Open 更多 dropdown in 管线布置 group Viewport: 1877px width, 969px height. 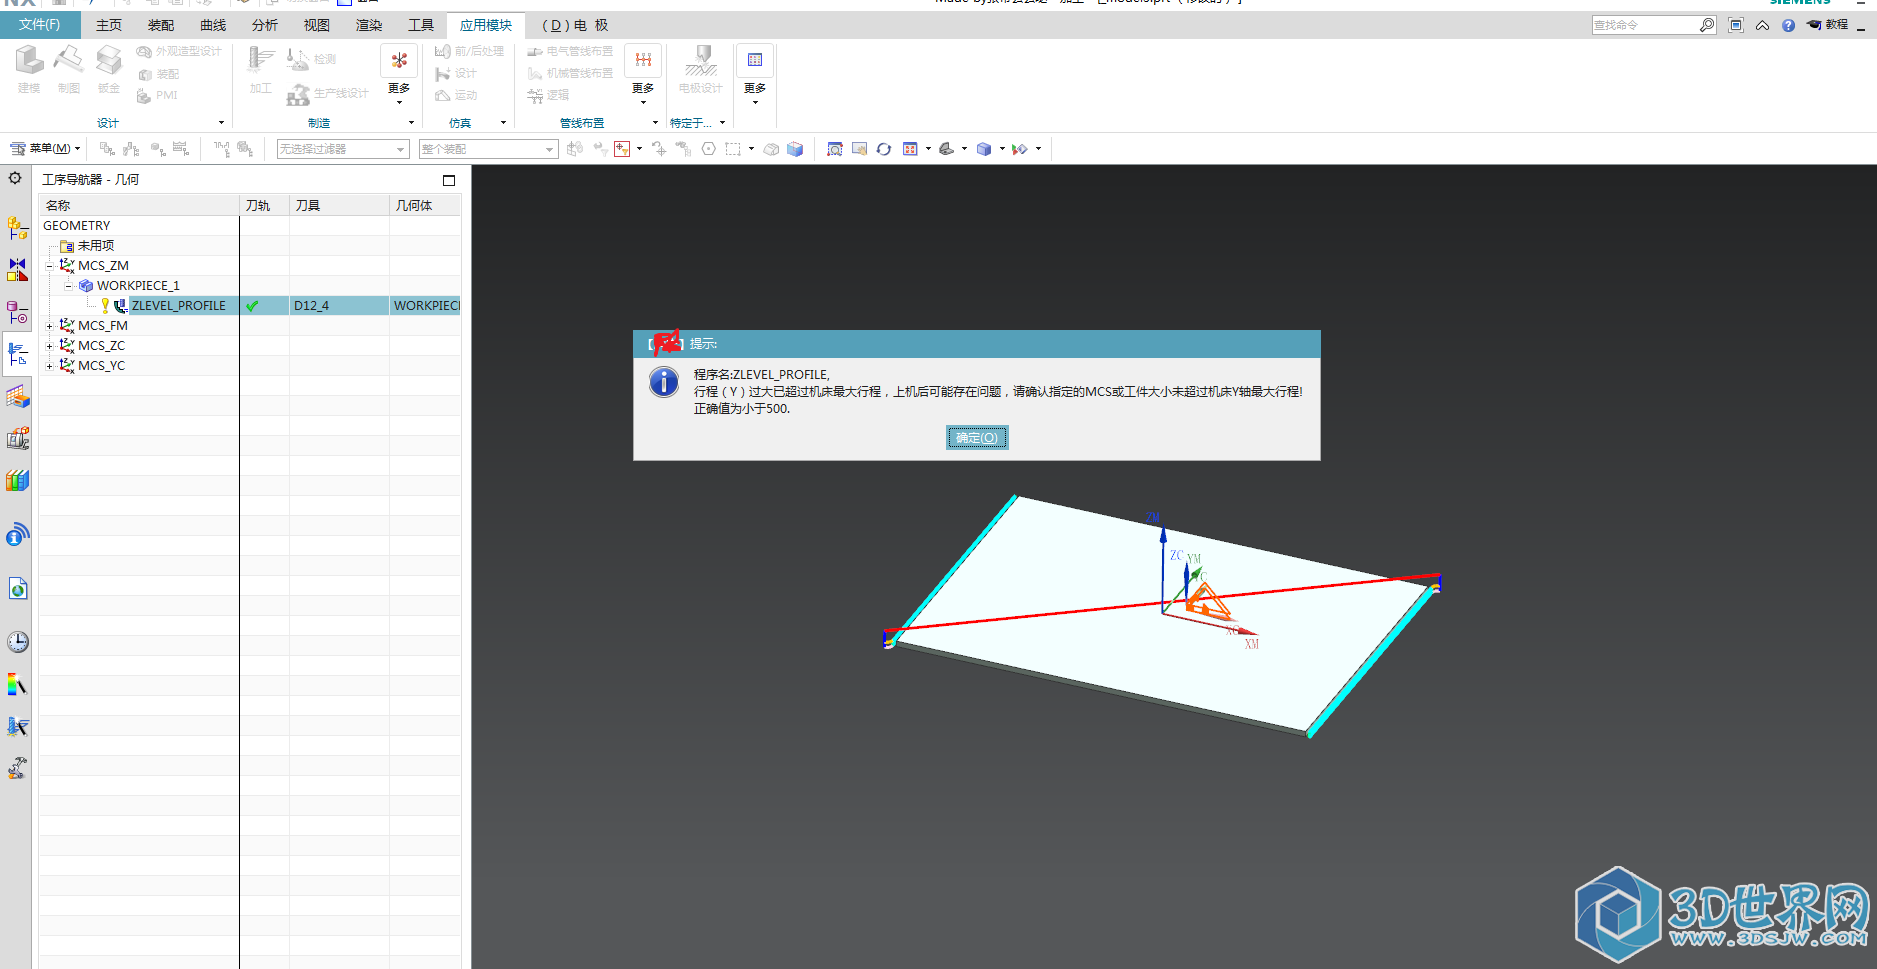tap(643, 76)
